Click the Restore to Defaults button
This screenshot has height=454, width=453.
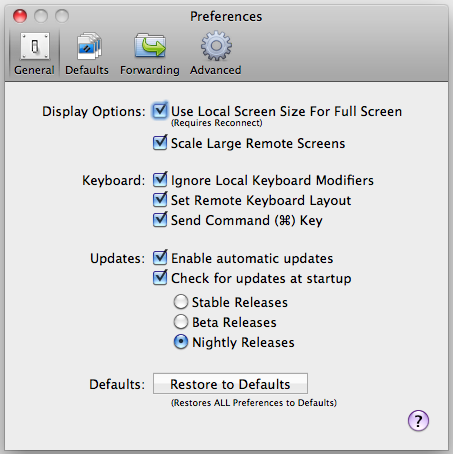point(230,384)
